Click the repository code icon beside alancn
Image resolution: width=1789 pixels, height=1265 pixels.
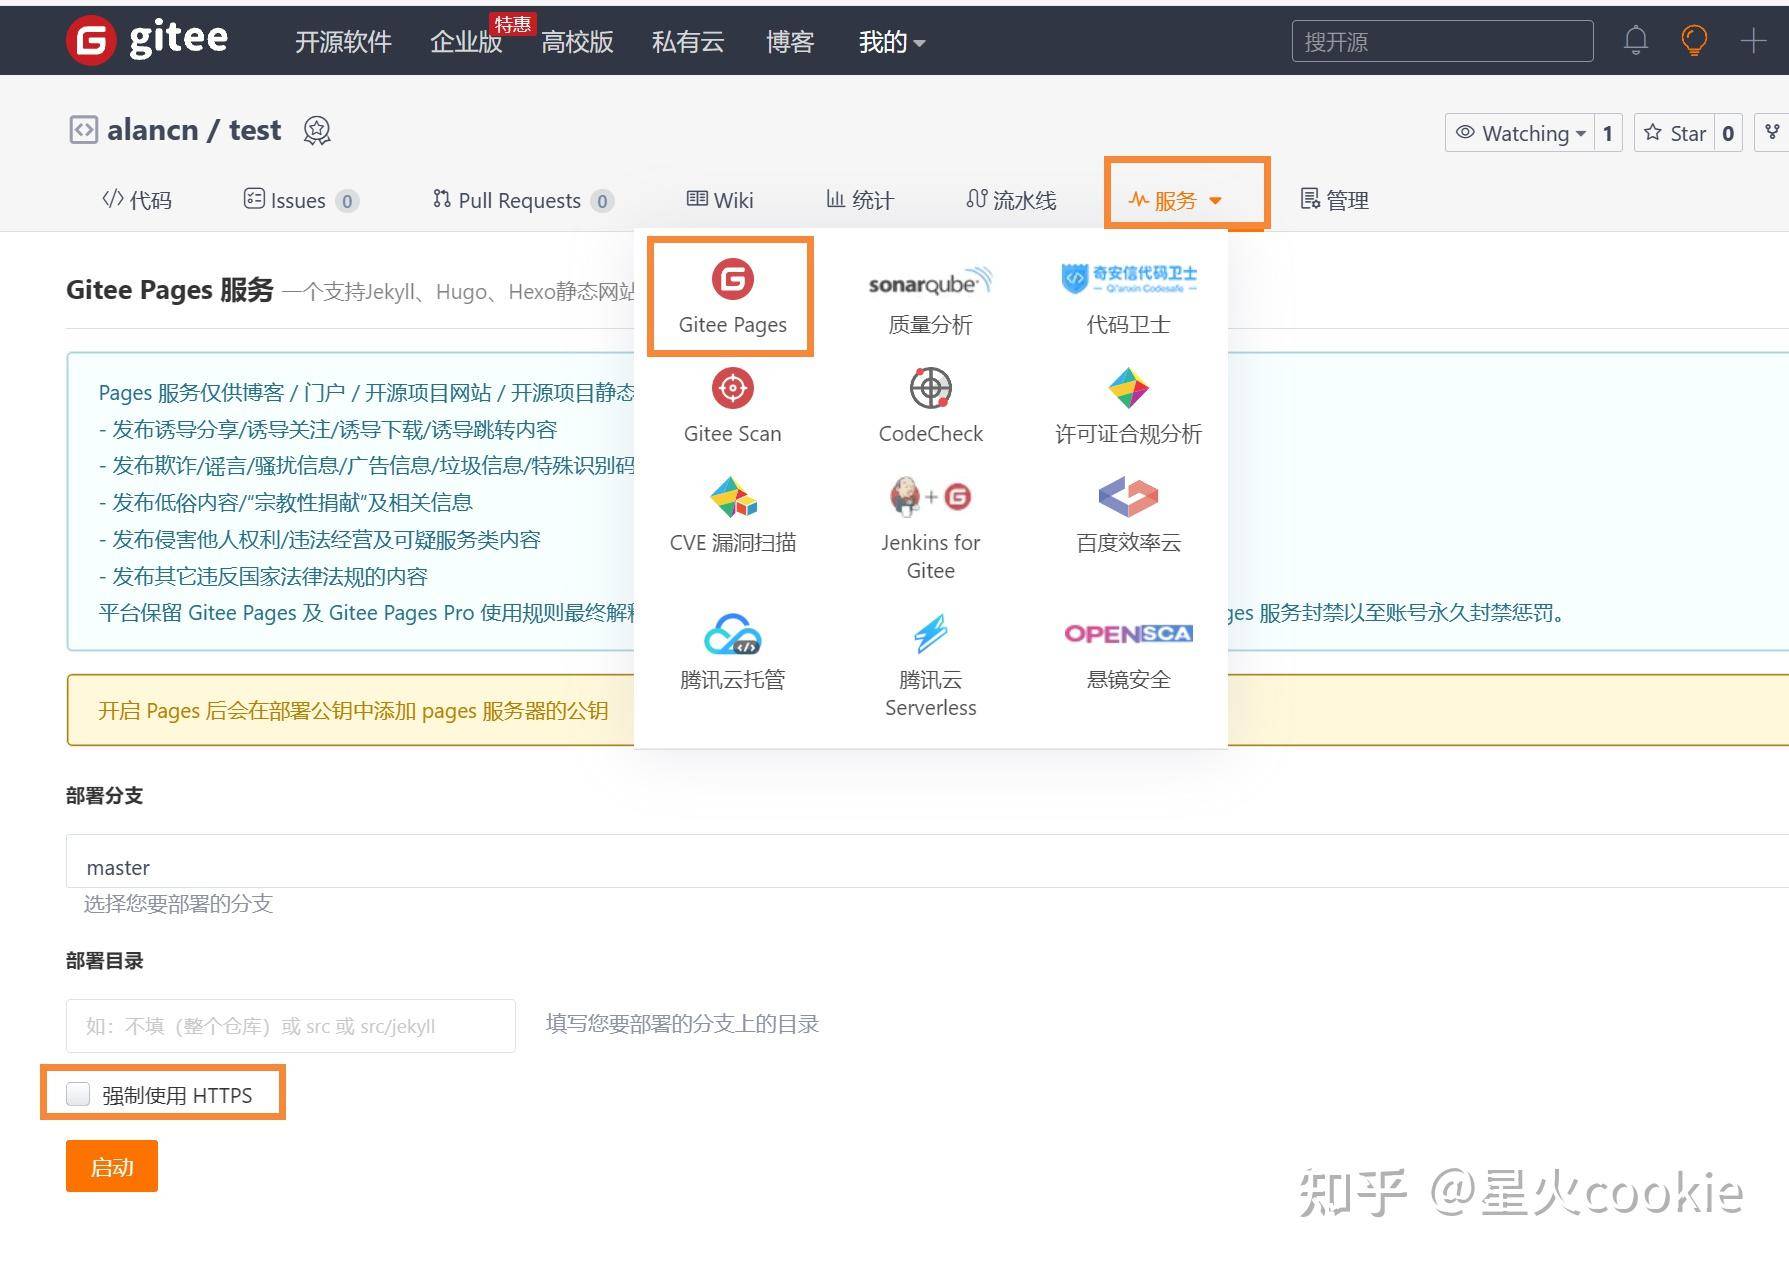point(83,130)
